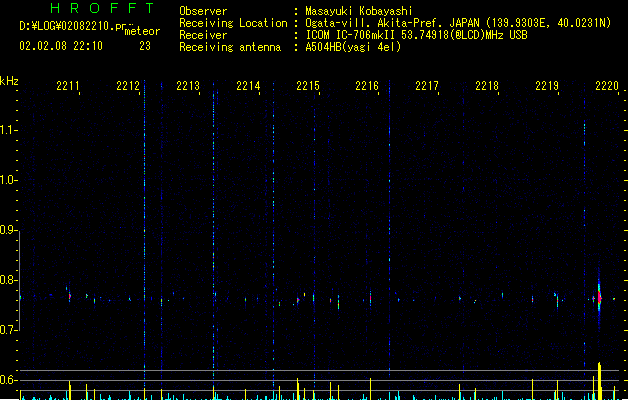Click receiver value ICOM IC-706mkII
The image size is (629, 400).
[x=351, y=35]
